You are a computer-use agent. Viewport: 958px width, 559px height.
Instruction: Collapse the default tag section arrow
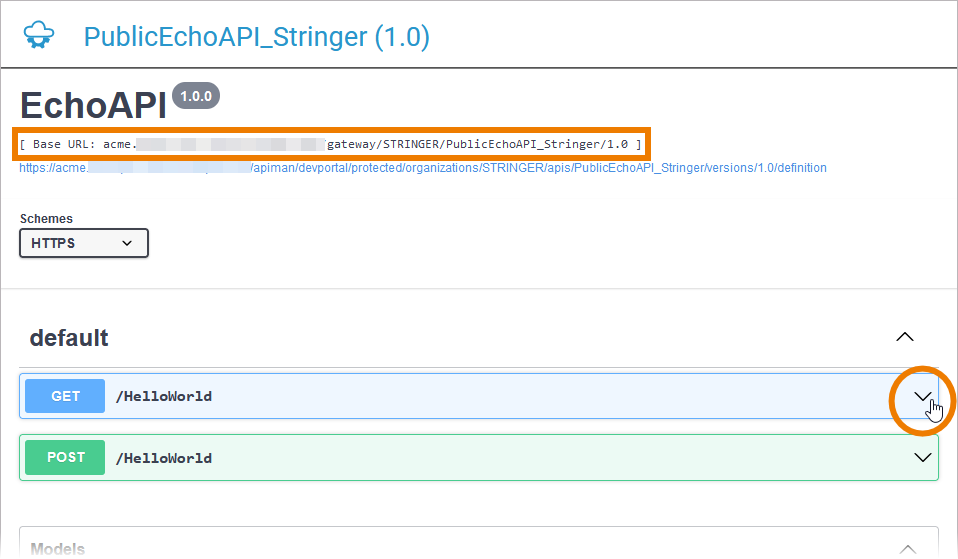[904, 337]
